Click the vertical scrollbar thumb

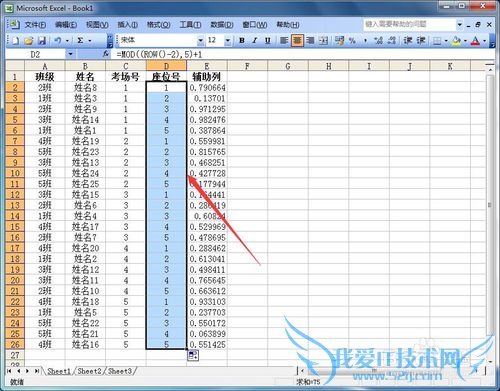[489, 205]
